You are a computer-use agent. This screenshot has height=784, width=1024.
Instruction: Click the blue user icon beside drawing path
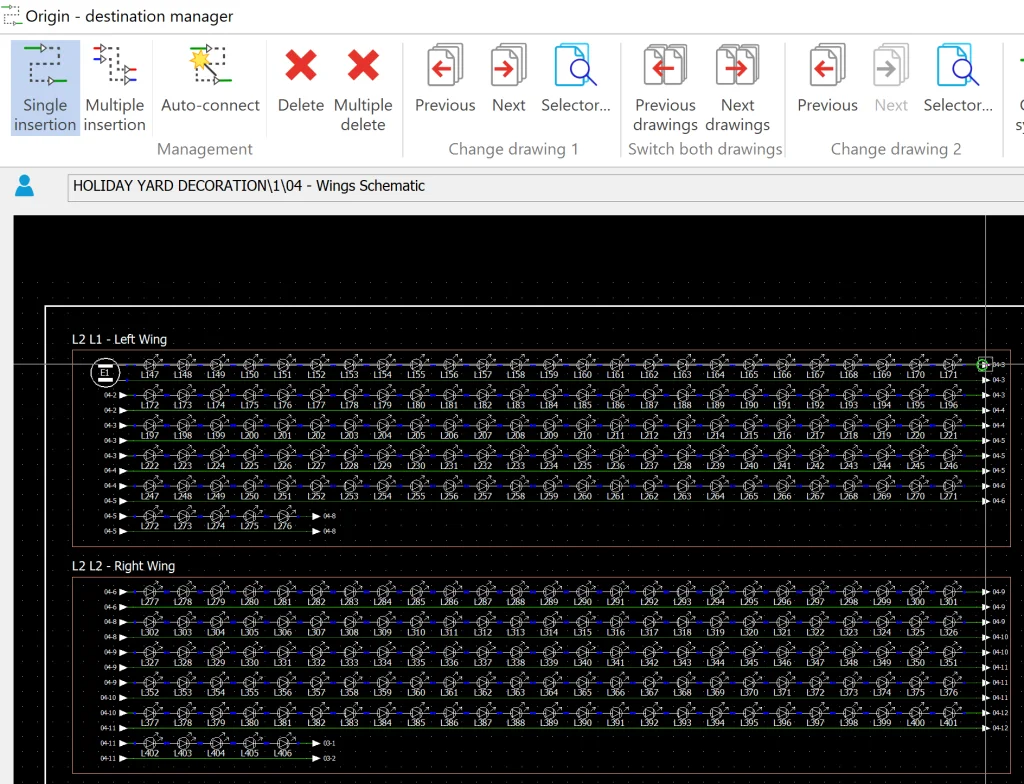(25, 186)
